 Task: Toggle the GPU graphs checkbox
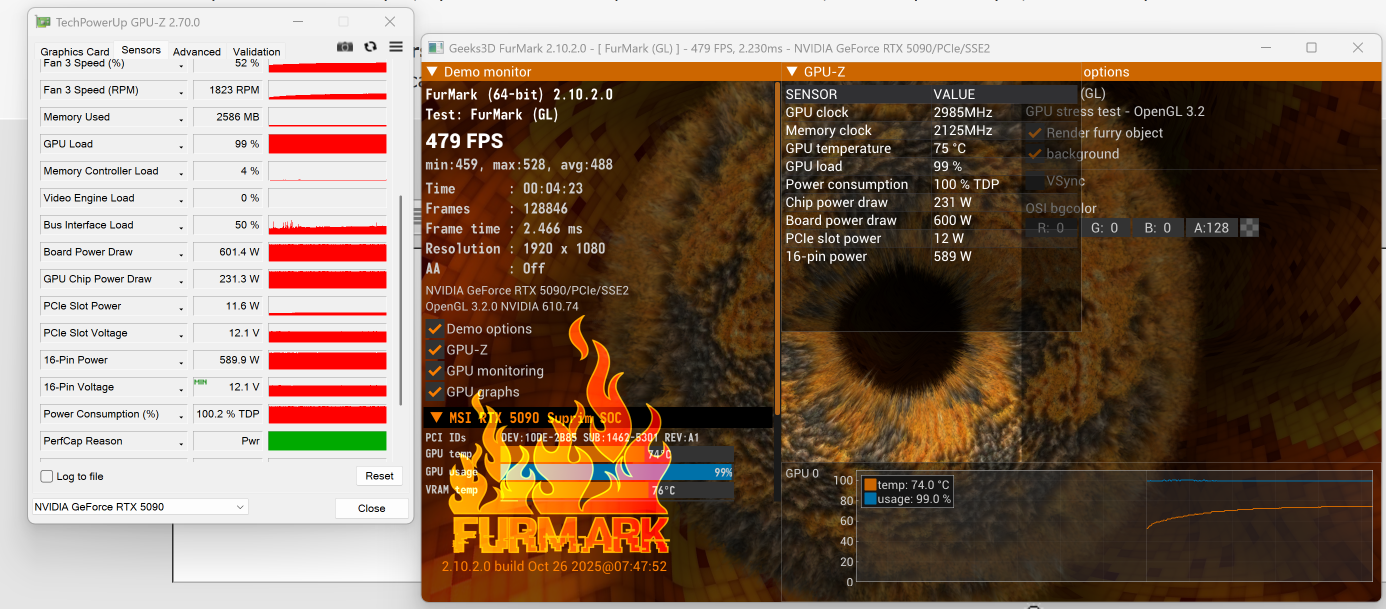point(435,392)
